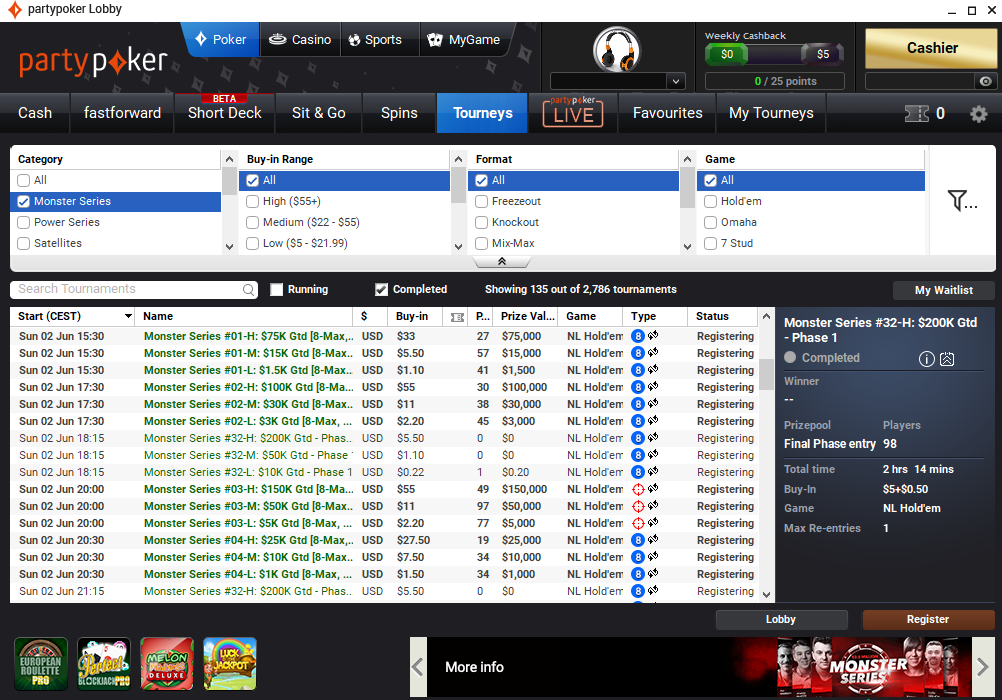Viewport: 1002px width, 700px height.
Task: Click the Start (CEST) column sort arrow
Action: point(128,317)
